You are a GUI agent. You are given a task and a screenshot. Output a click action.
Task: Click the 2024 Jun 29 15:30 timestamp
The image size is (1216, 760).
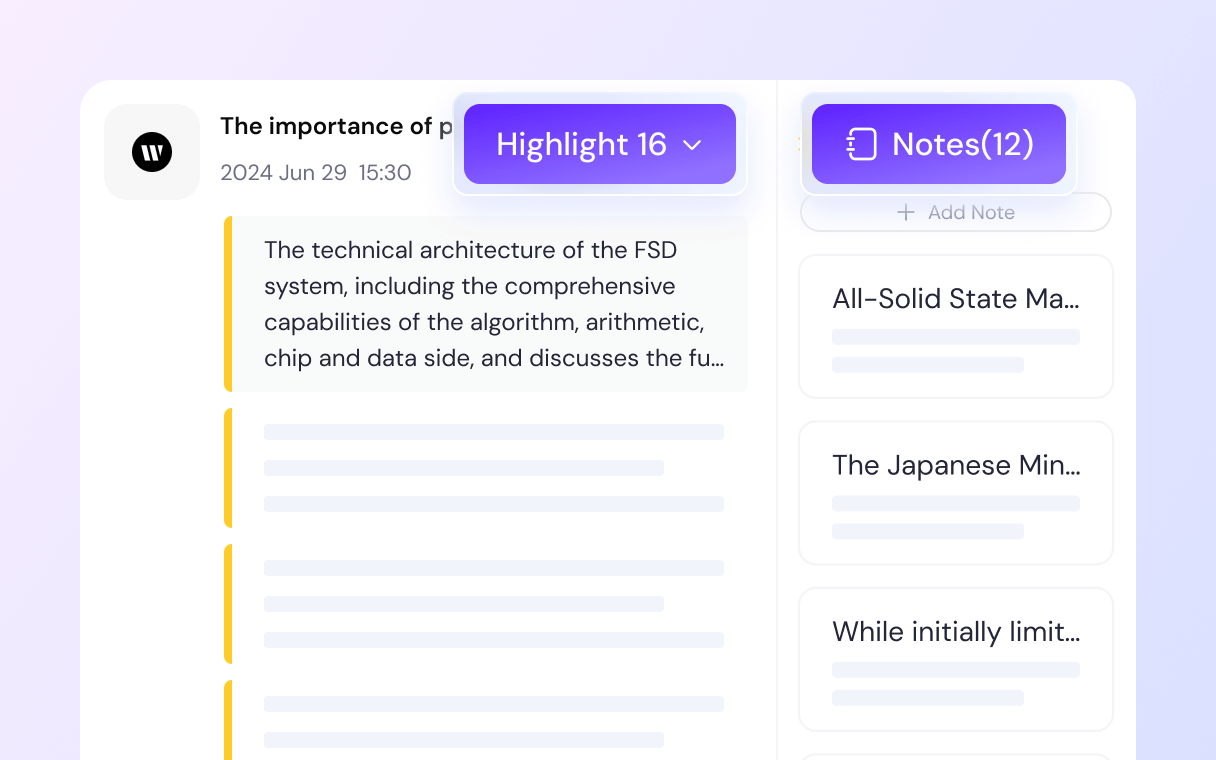[316, 173]
